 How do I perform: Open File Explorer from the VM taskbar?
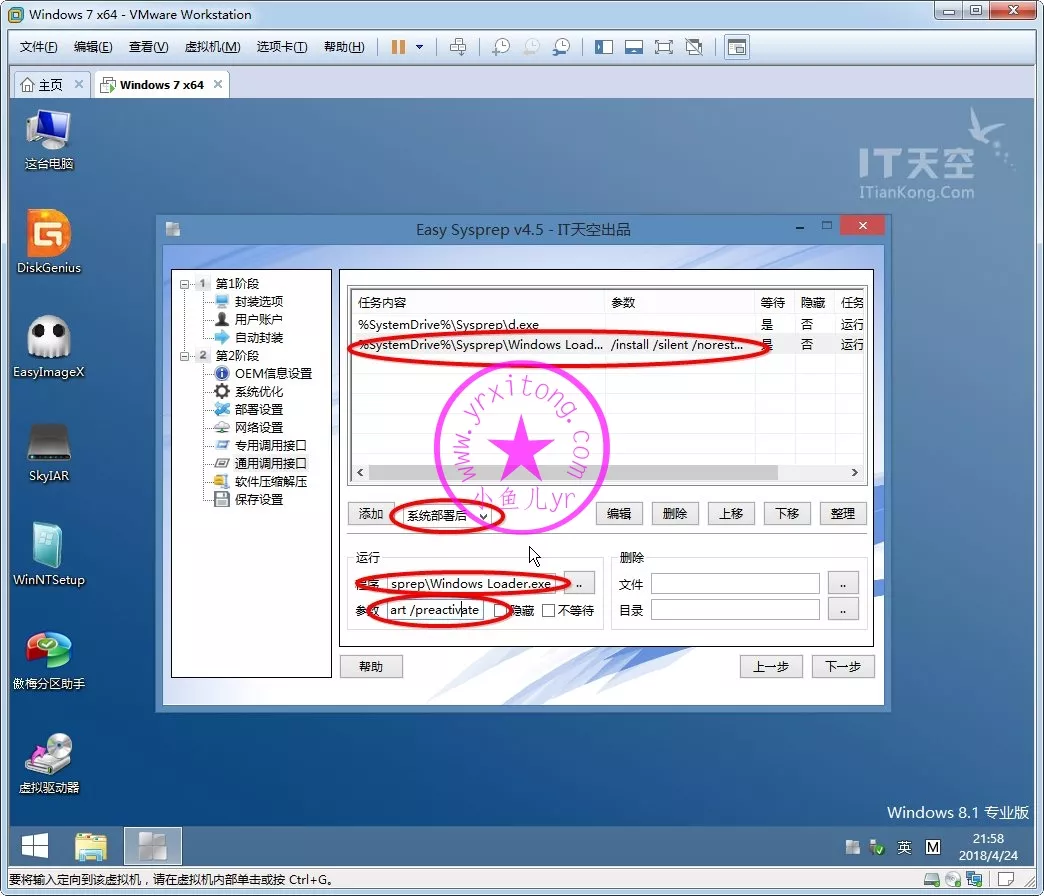click(91, 847)
